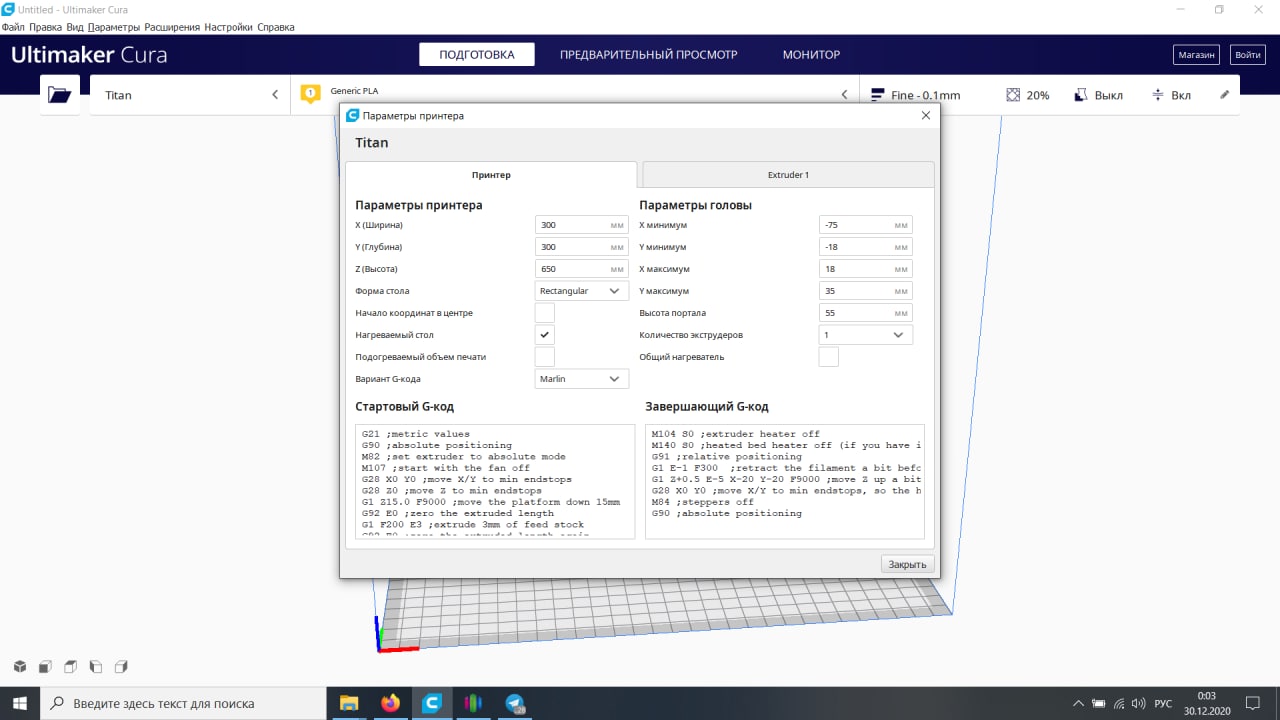
Task: Select the 'ПОДГОТОВКА' stage button
Action: pyautogui.click(x=477, y=55)
